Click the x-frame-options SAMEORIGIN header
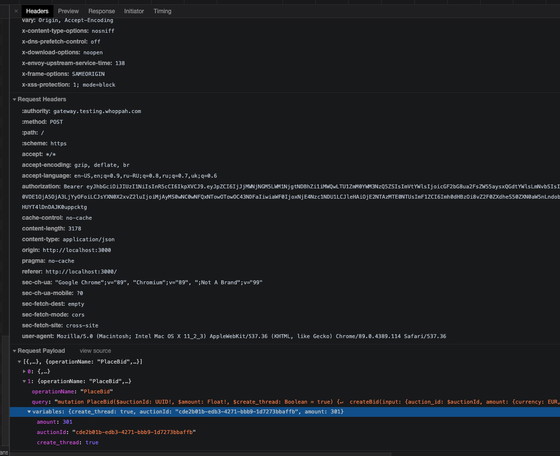560x456 pixels. point(63,74)
